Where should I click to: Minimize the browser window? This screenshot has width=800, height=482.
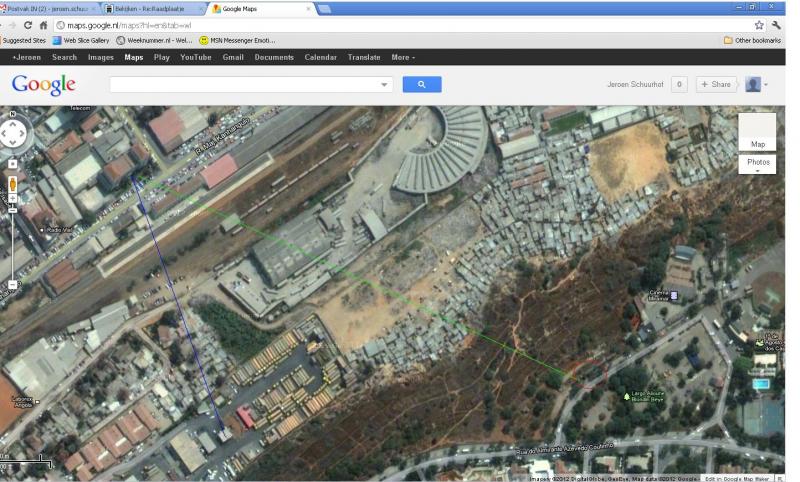click(x=740, y=7)
